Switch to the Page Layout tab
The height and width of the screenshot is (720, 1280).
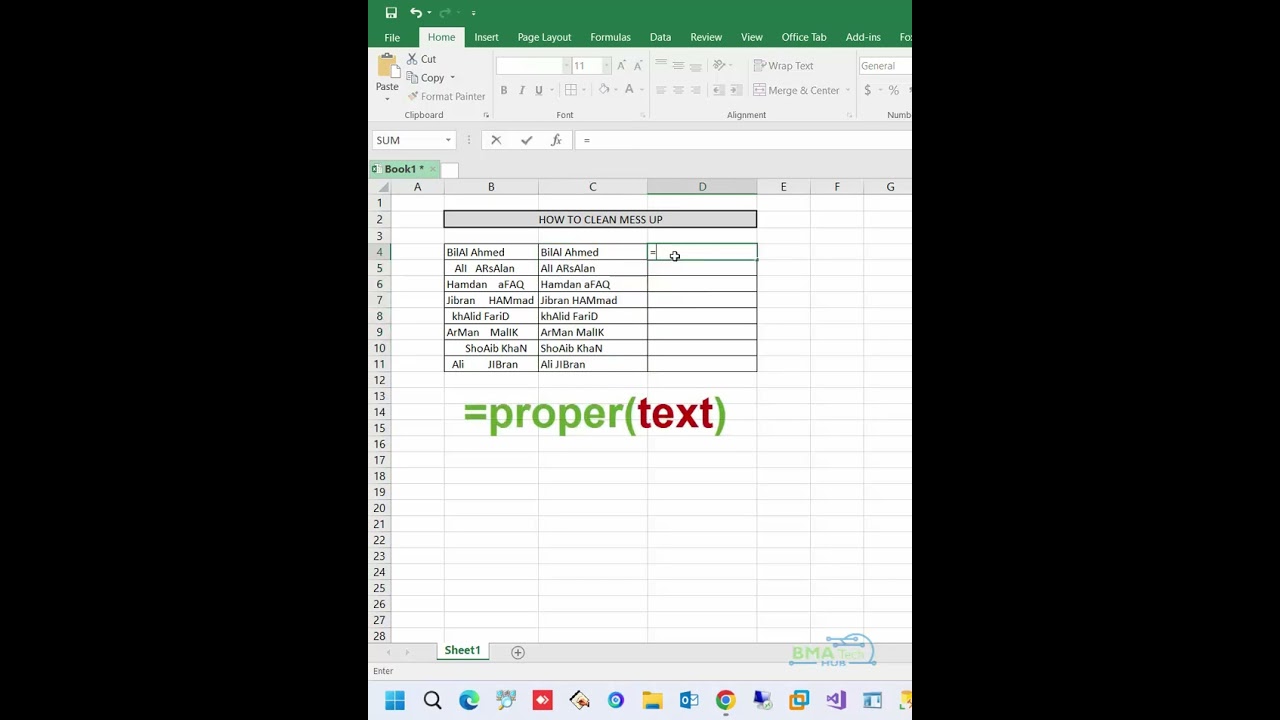(x=544, y=37)
